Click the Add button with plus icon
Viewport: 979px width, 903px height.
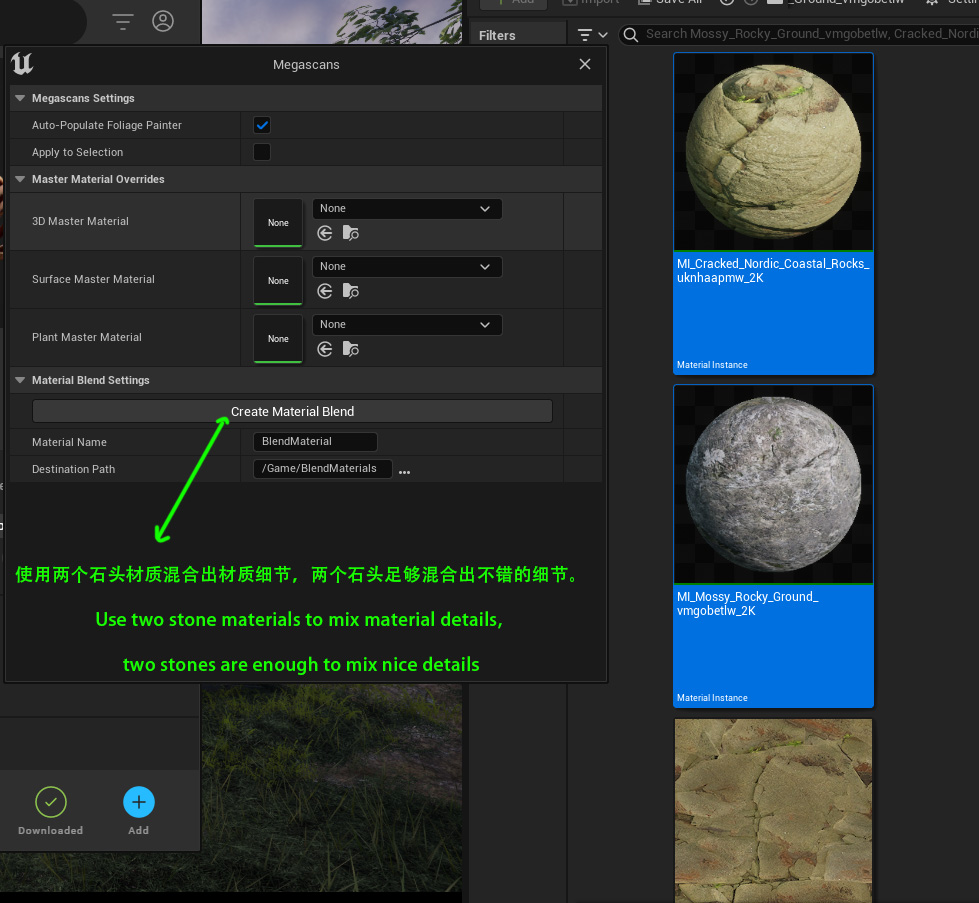pyautogui.click(x=138, y=802)
